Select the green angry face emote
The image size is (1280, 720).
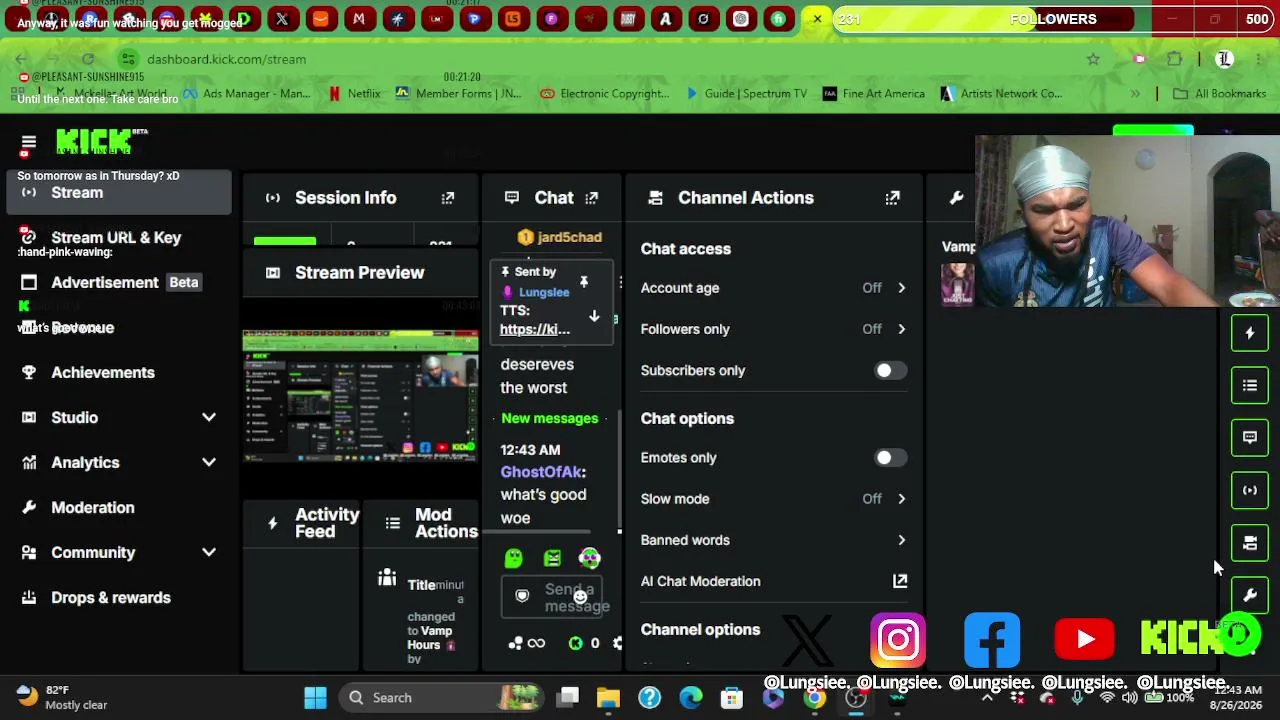[x=552, y=559]
